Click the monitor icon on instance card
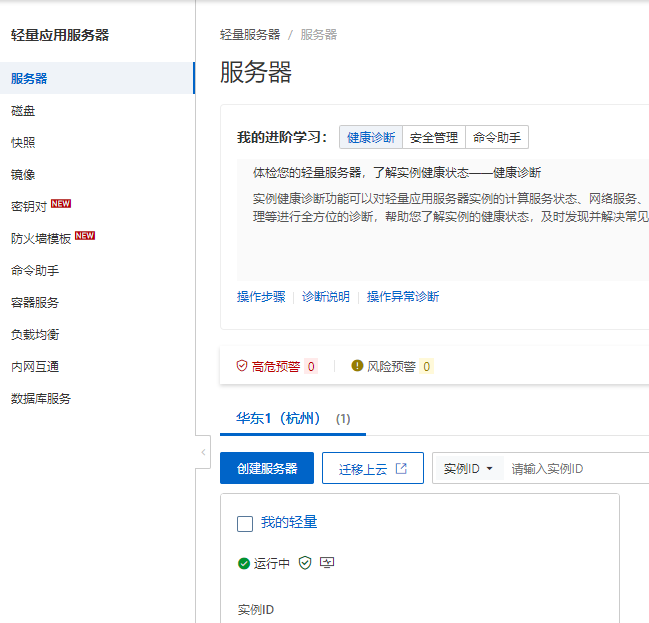Viewport: 649px width, 623px height. click(x=327, y=563)
